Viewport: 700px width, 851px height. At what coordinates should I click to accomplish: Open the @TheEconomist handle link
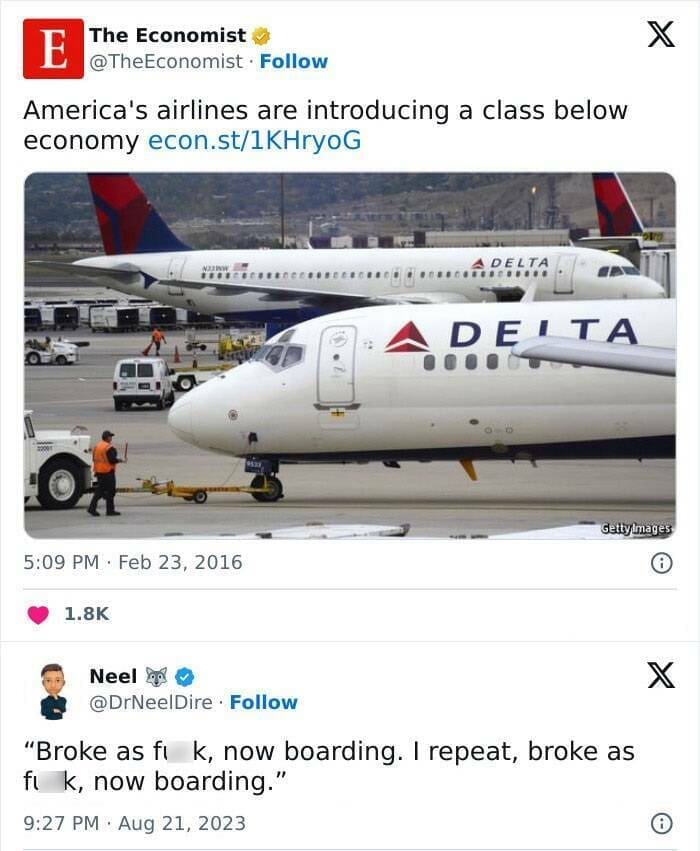point(166,61)
